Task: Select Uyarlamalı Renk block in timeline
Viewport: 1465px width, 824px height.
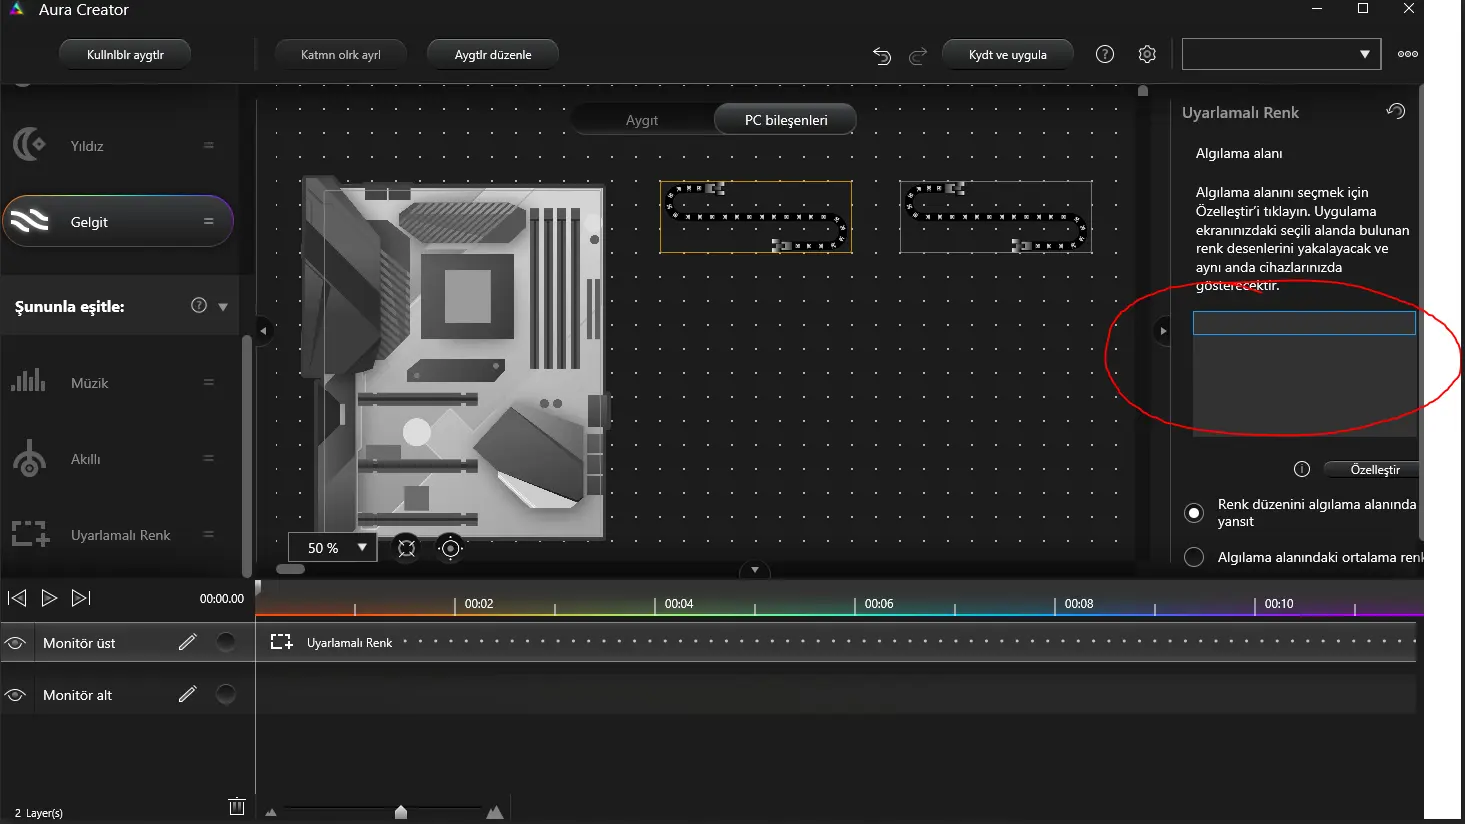Action: pyautogui.click(x=837, y=642)
